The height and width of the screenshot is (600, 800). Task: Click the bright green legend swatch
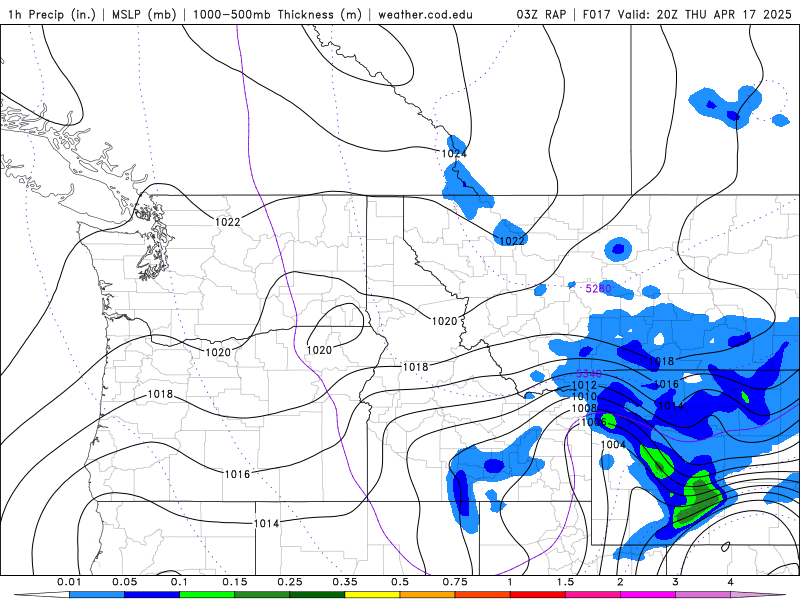point(207,595)
